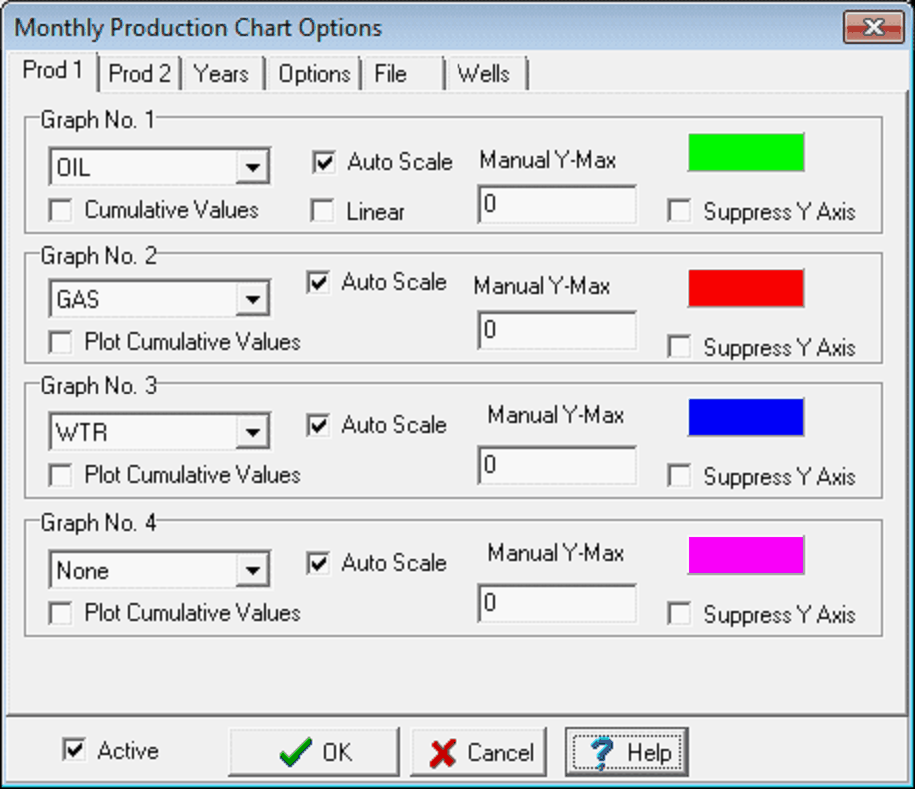Click the green color swatch for Graph No. 1
The image size is (916, 790).
[x=746, y=152]
